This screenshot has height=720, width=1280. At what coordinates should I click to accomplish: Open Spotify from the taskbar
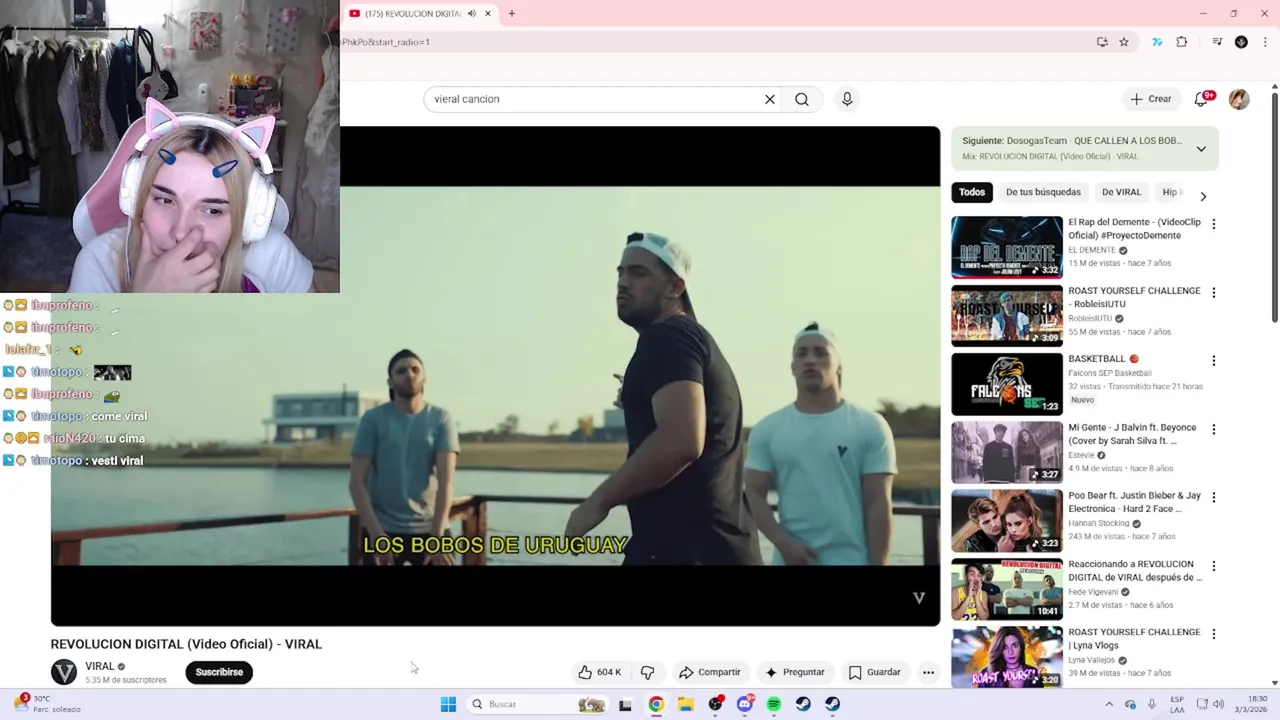(x=774, y=704)
